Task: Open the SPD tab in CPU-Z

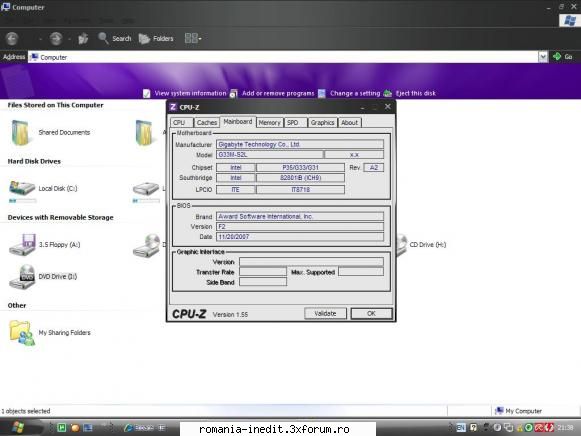Action: 295,123
